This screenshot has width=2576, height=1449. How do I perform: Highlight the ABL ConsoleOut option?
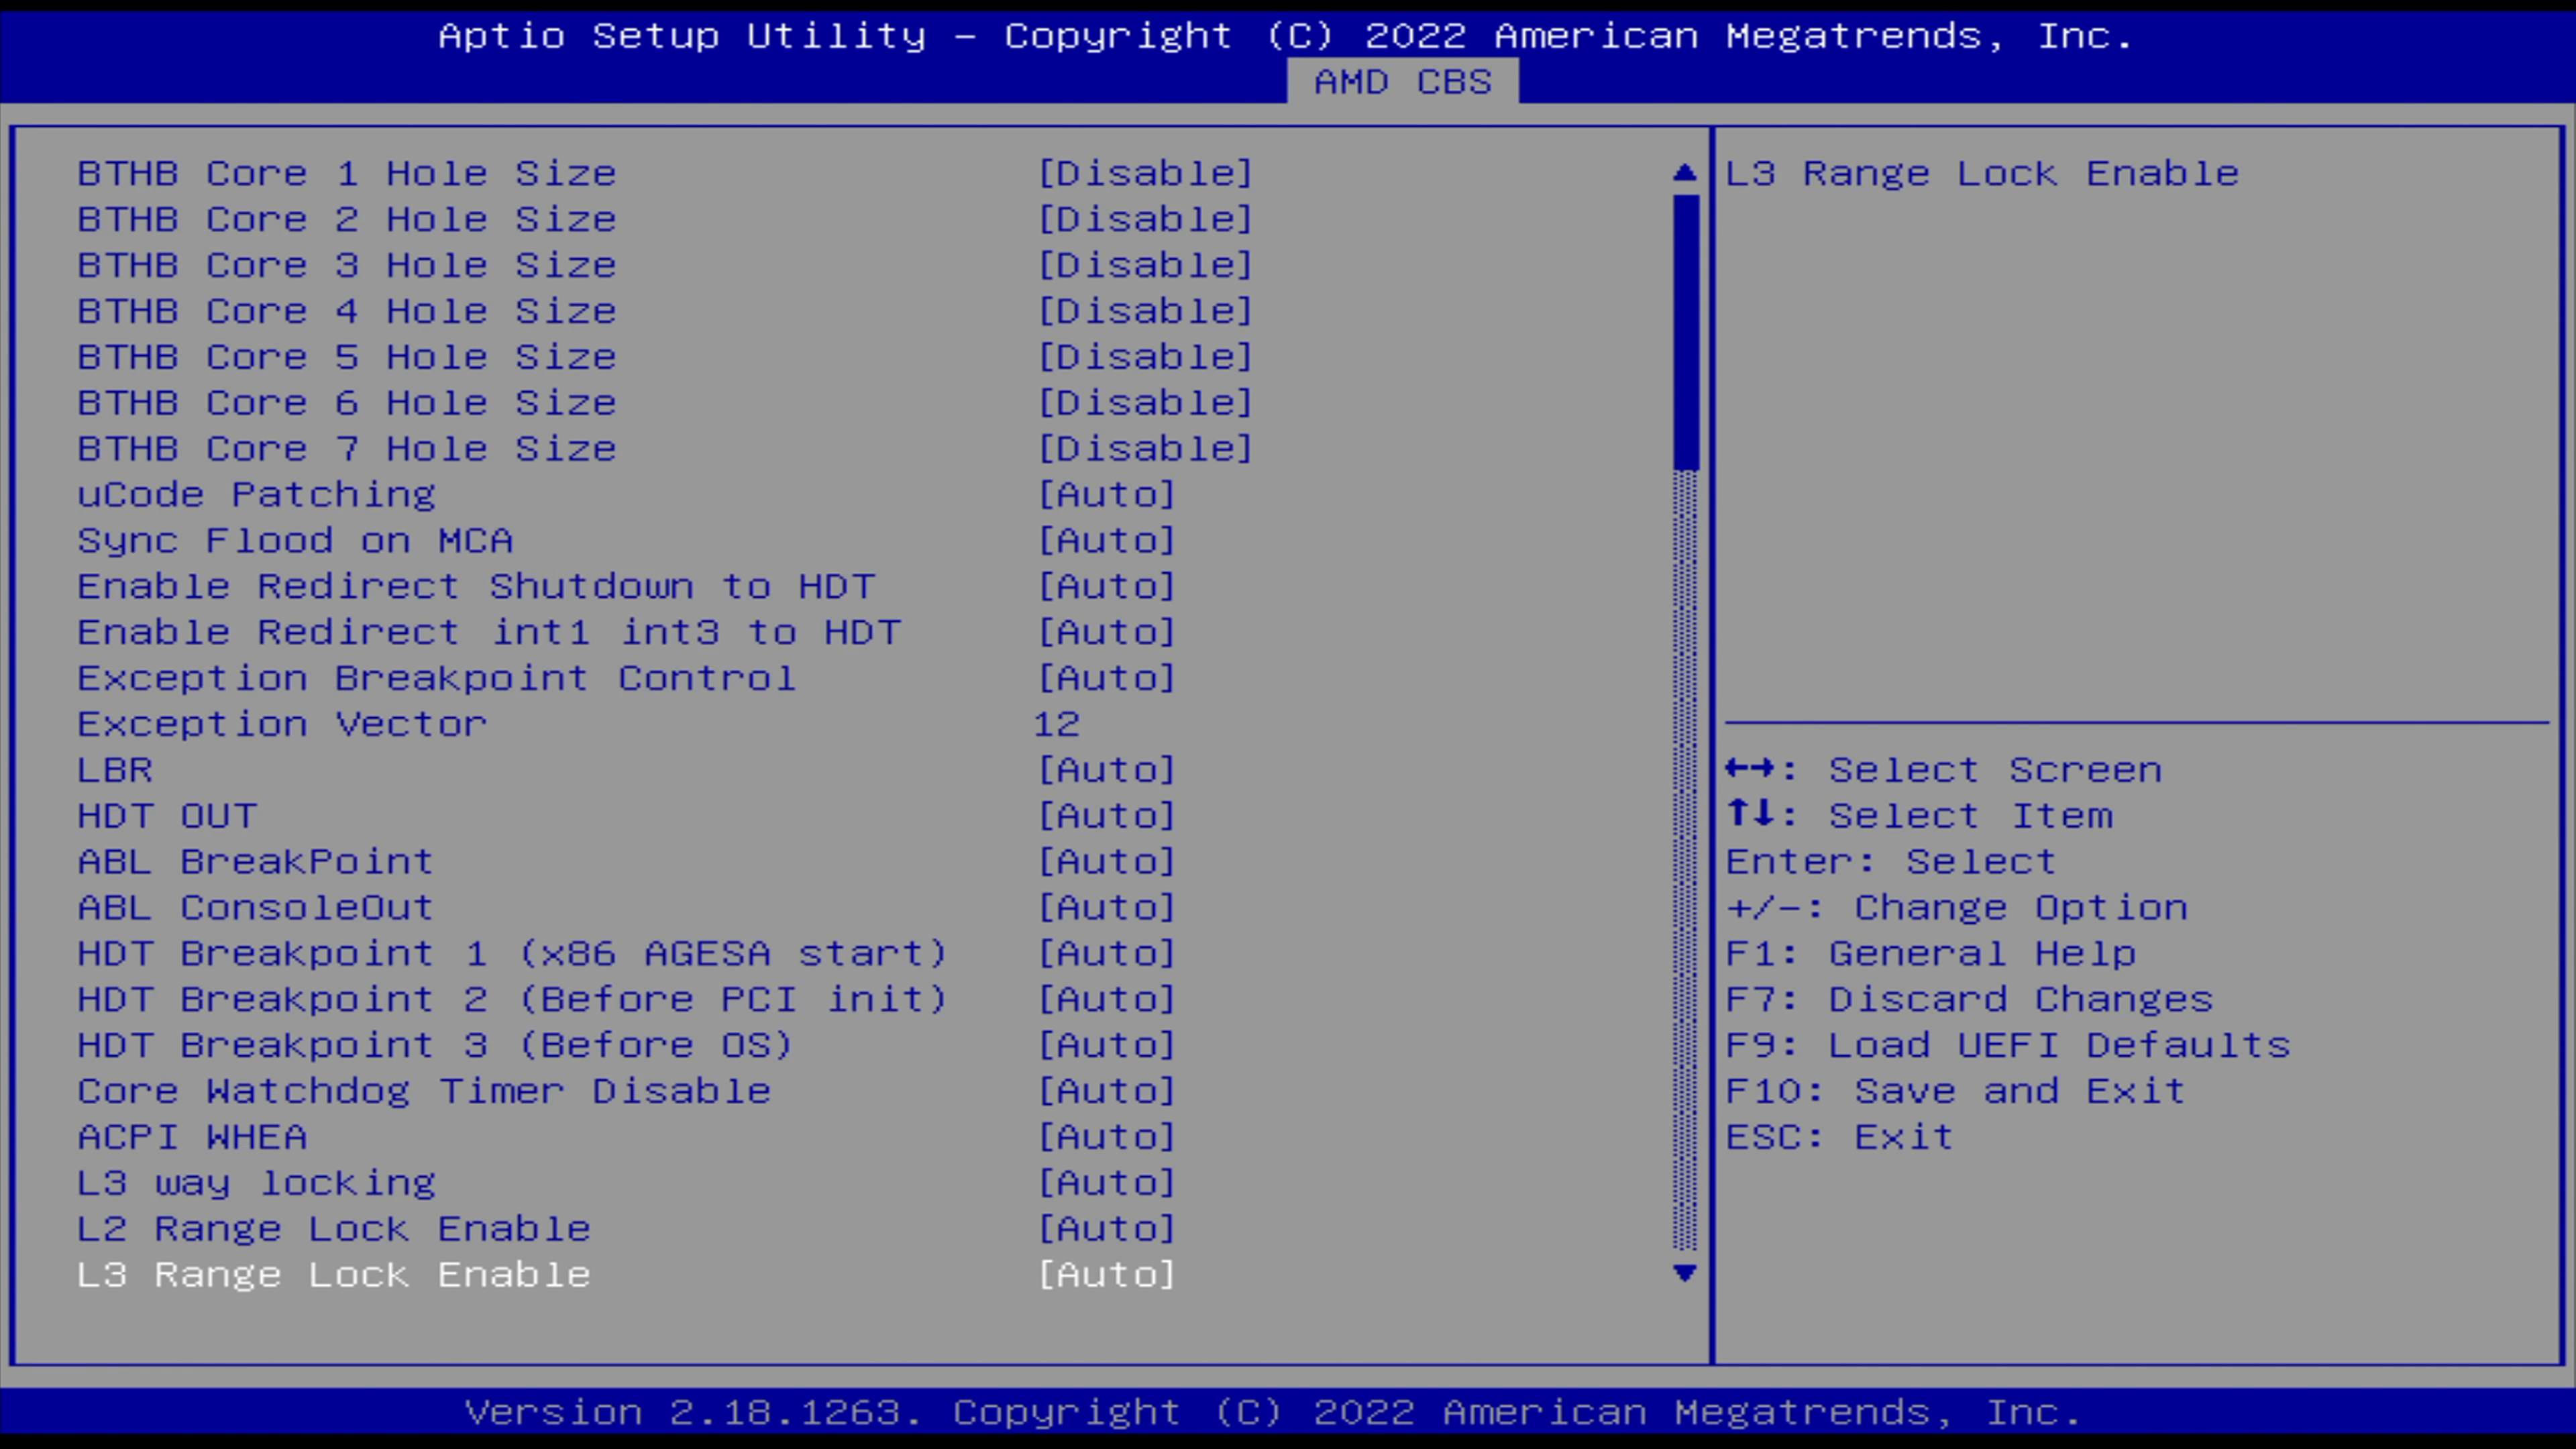(626, 909)
